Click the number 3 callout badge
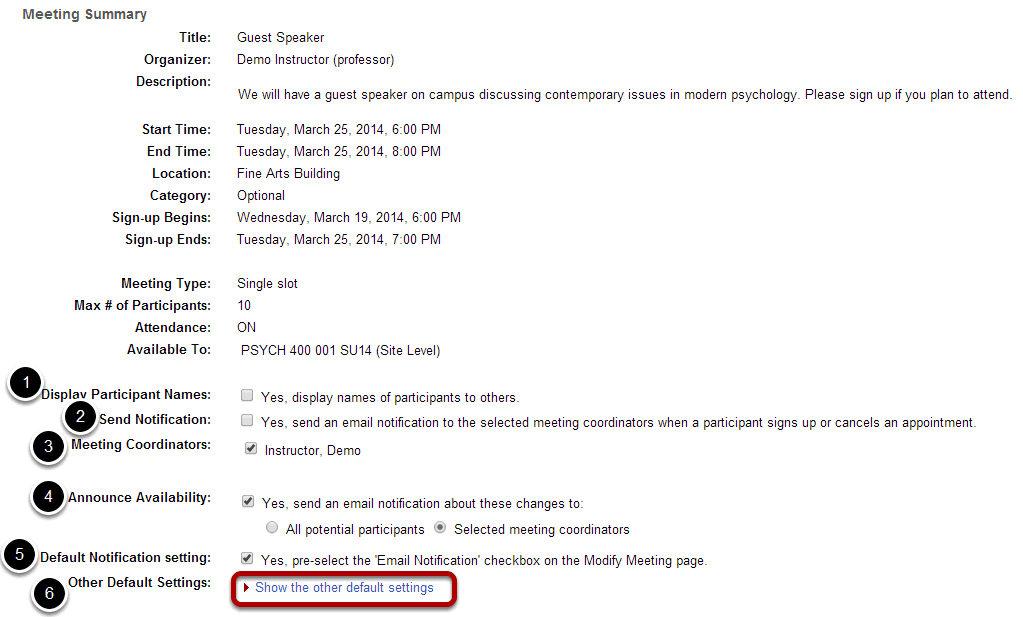 (x=48, y=447)
